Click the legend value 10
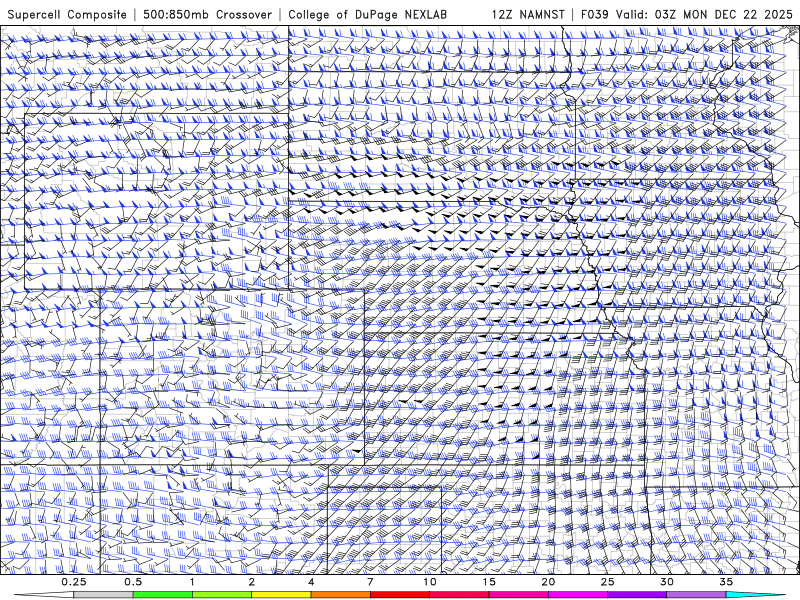Screen dimensions: 800x600 pyautogui.click(x=430, y=582)
